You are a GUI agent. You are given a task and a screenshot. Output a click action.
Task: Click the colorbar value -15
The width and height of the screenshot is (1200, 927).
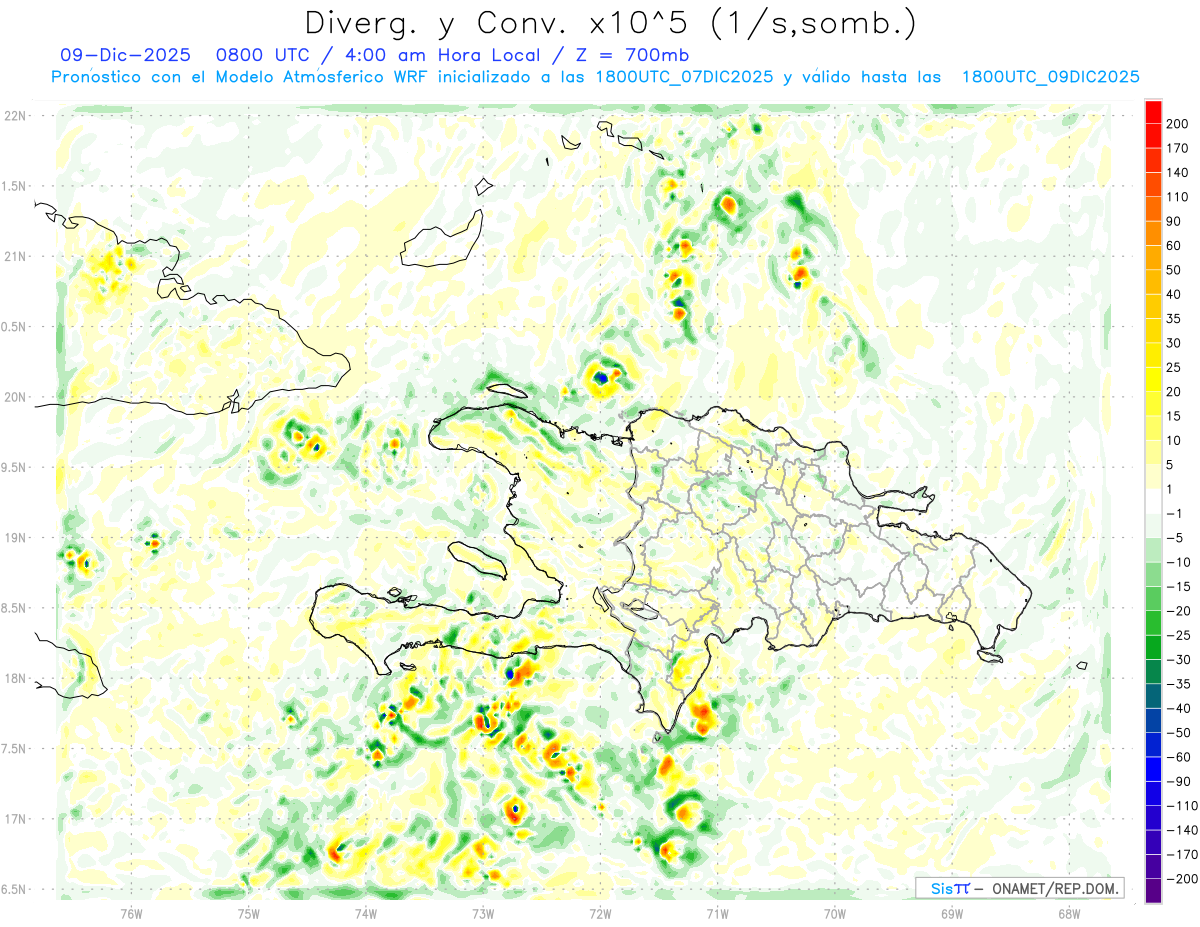[1179, 586]
